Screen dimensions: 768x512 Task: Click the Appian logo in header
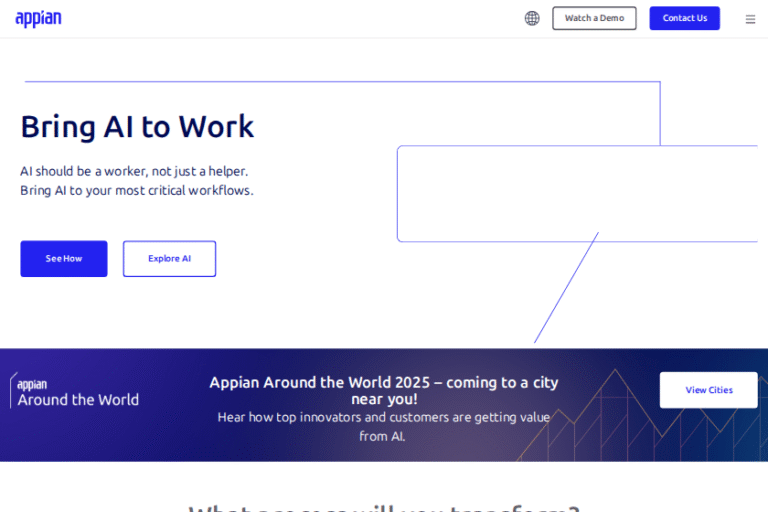pos(38,18)
